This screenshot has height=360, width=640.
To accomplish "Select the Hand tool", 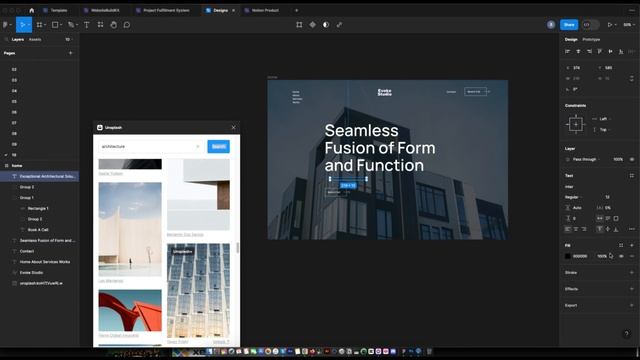I will pyautogui.click(x=113, y=25).
